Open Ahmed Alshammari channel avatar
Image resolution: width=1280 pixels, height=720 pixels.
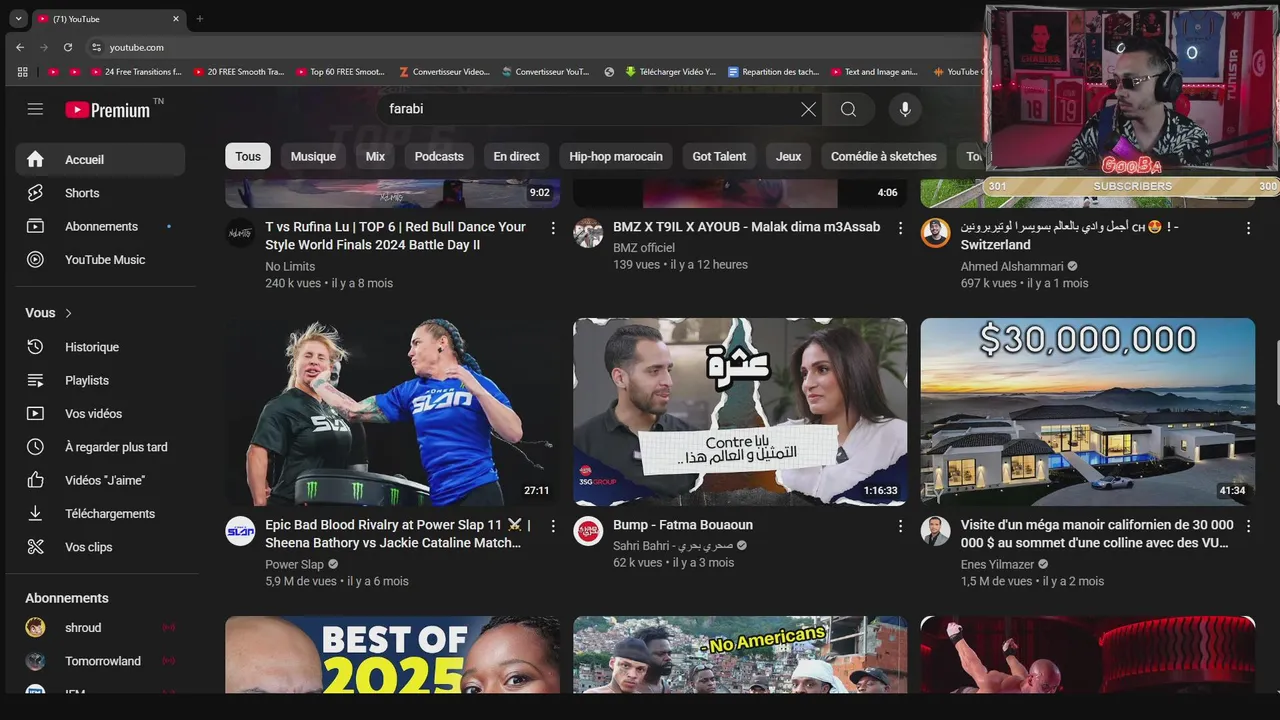(935, 233)
